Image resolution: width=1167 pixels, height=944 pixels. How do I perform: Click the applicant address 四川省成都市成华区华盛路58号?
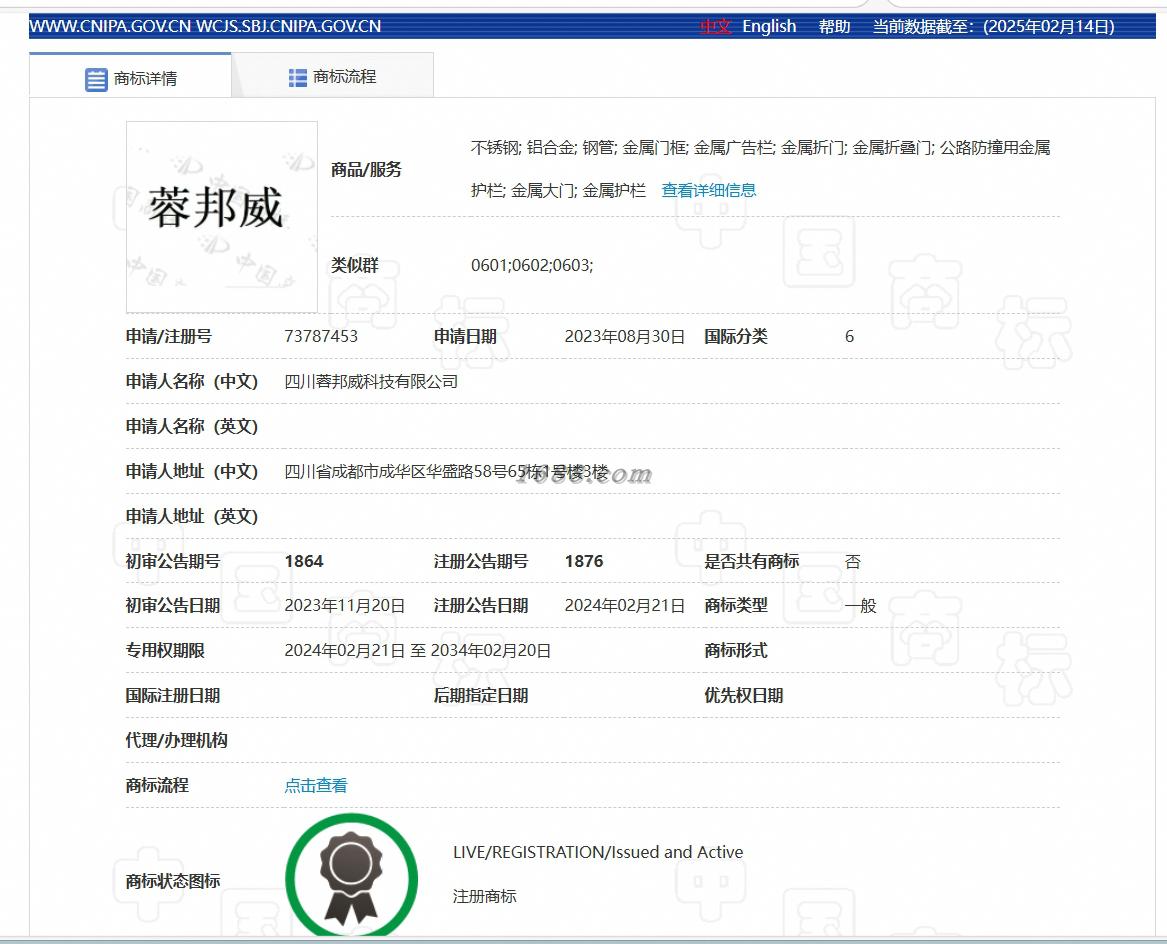[447, 472]
